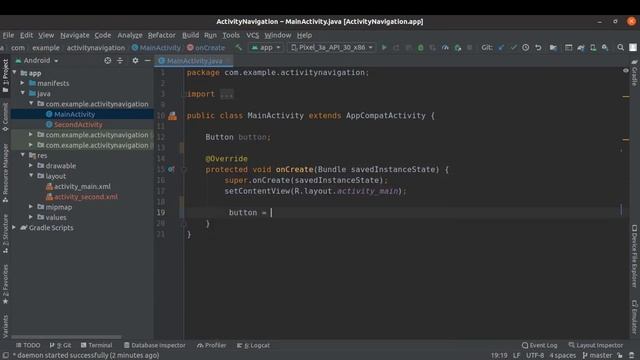Select MainActivity in the project tree
Image resolution: width=640 pixels, height=360 pixels.
pyautogui.click(x=74, y=114)
